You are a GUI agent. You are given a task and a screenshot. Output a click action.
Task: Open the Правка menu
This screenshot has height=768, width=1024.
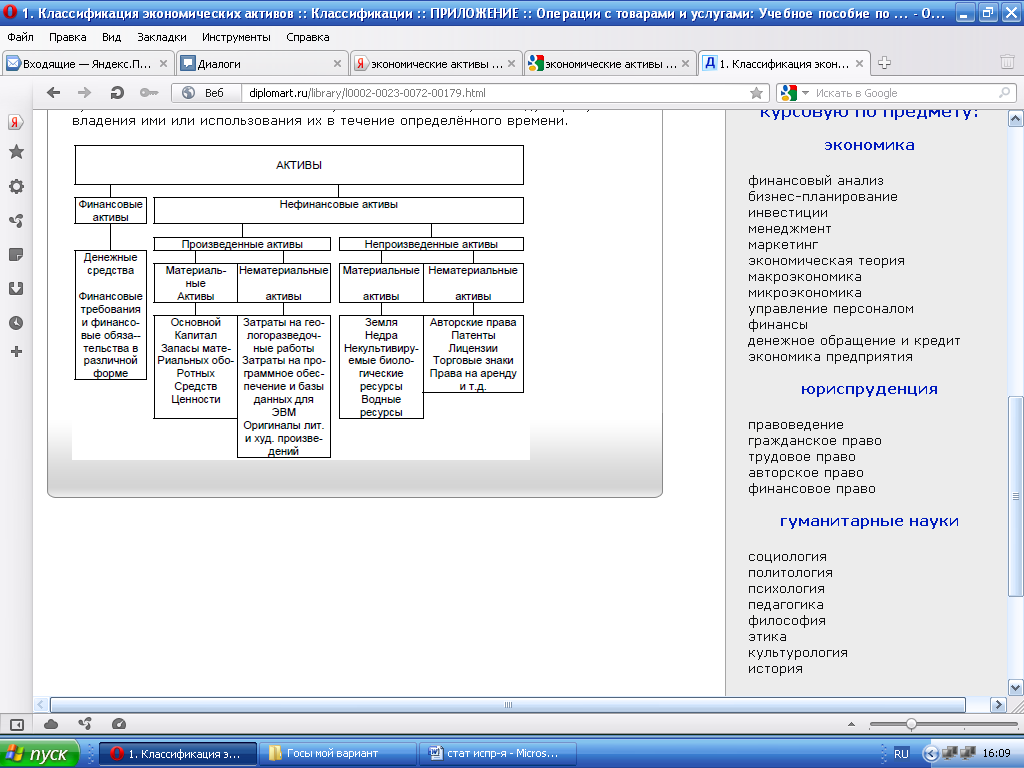(x=67, y=37)
